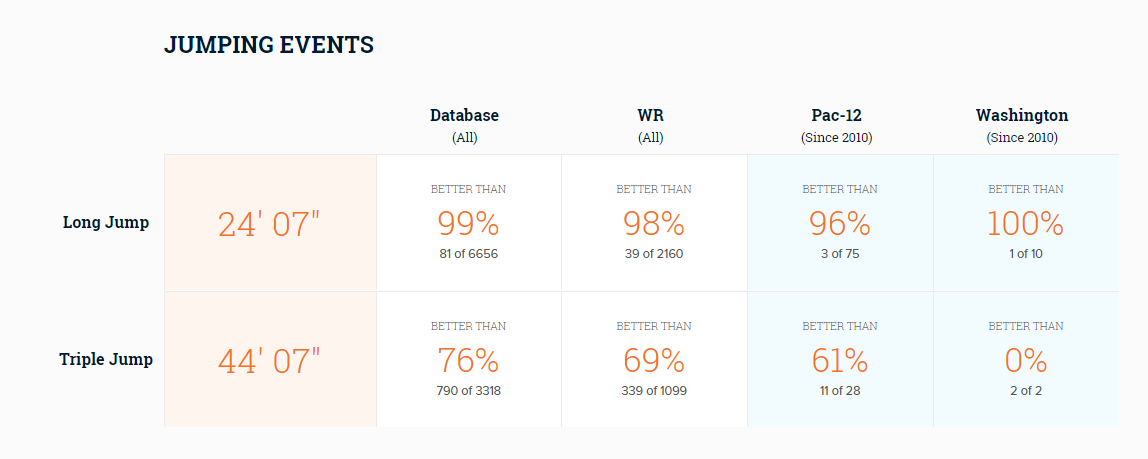Screen dimensions: 1148x459
Task: Click the Triple Jump row label
Action: click(106, 359)
